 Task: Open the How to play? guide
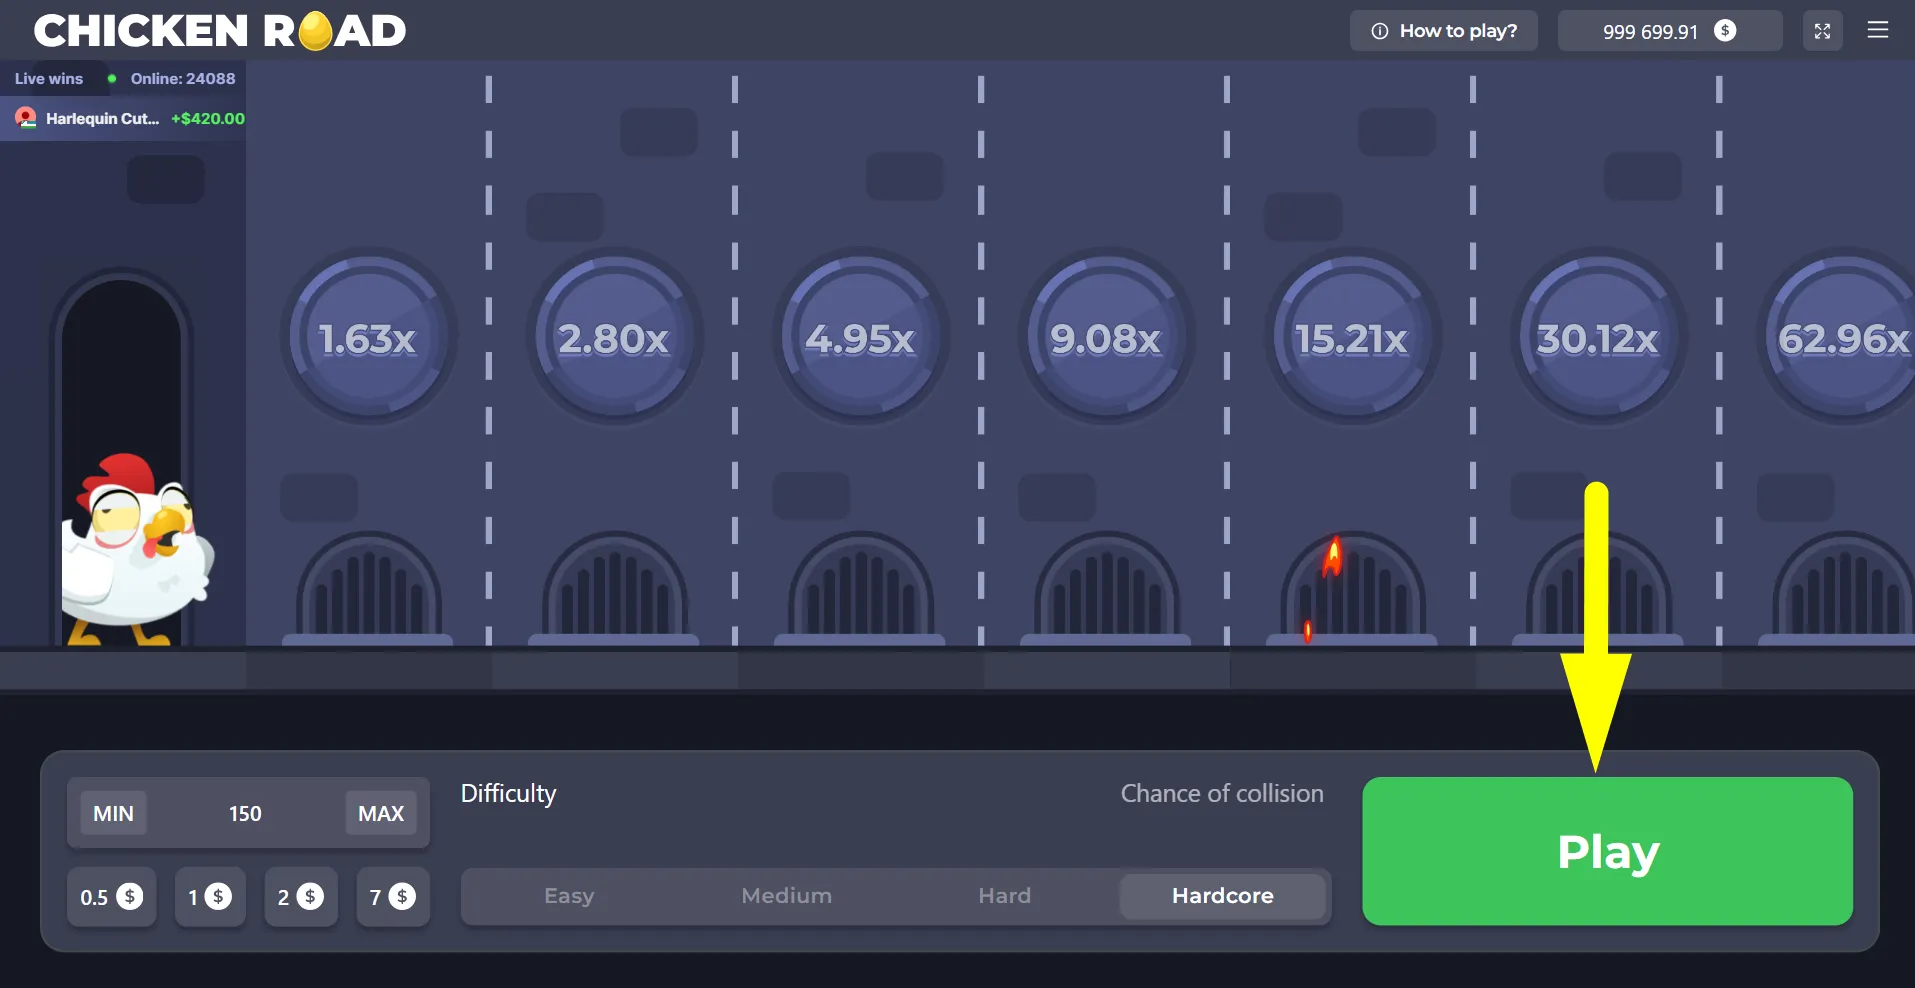coord(1443,31)
